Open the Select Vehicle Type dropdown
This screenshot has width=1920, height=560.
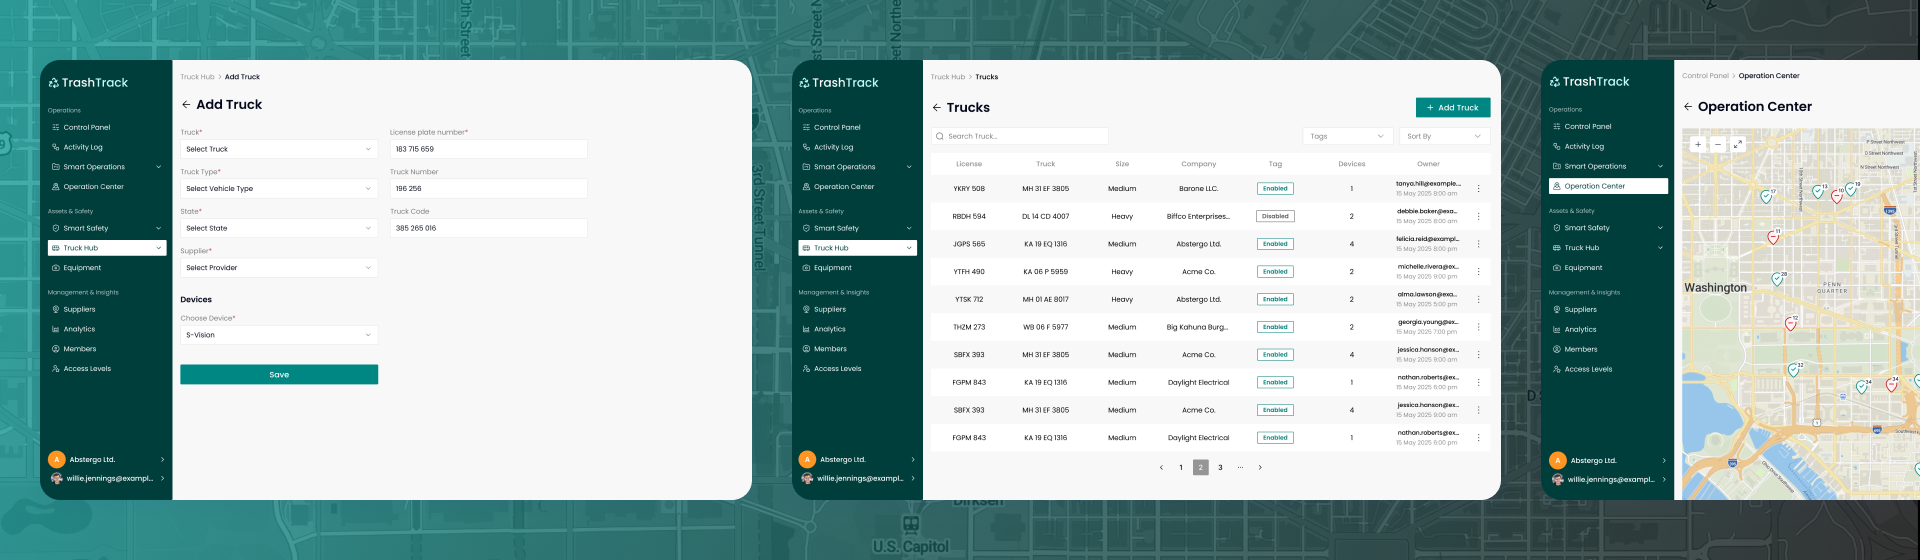[279, 189]
